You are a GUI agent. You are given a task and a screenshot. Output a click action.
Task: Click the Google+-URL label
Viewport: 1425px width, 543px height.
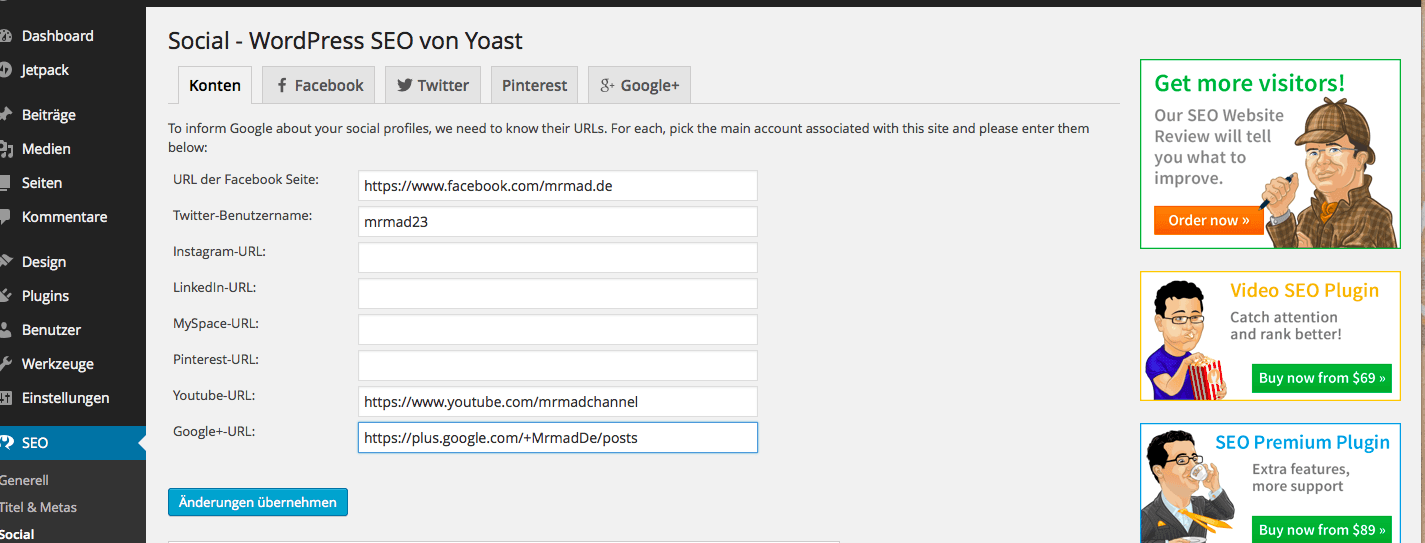click(x=214, y=431)
